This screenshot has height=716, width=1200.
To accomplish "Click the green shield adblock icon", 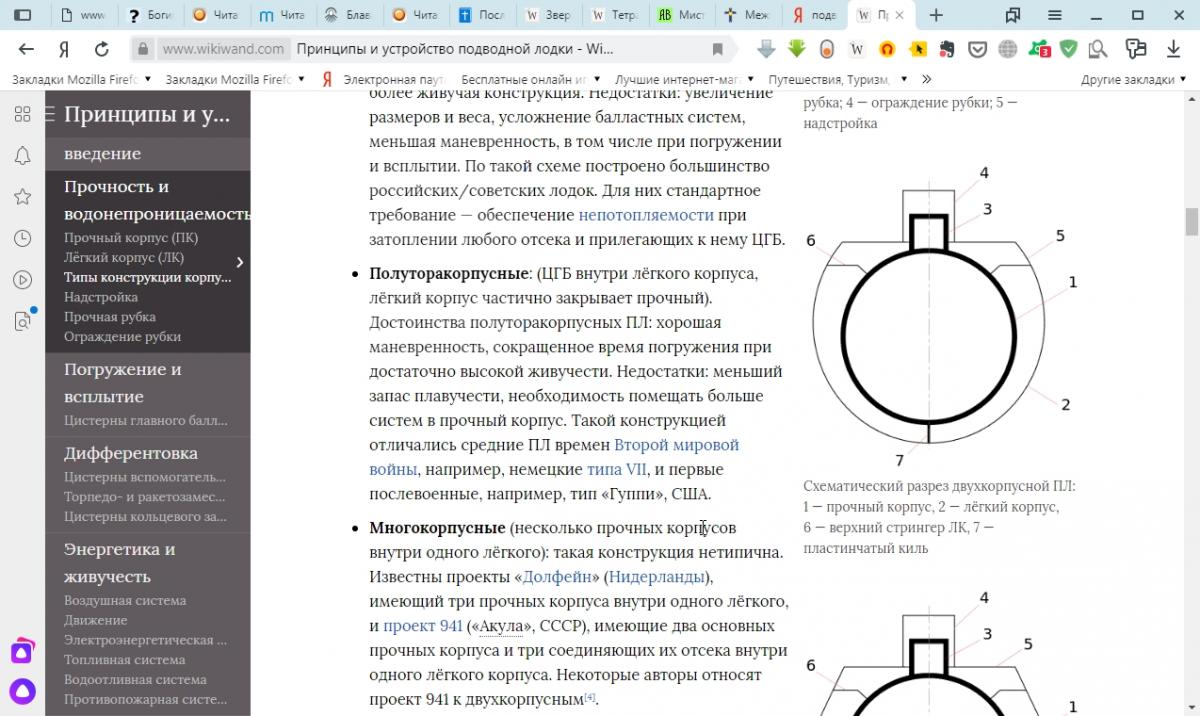I will point(1068,49).
